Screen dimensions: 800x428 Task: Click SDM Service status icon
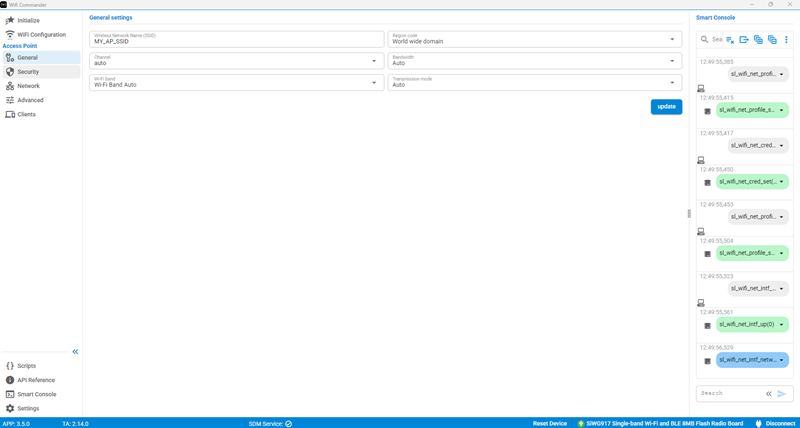289,423
